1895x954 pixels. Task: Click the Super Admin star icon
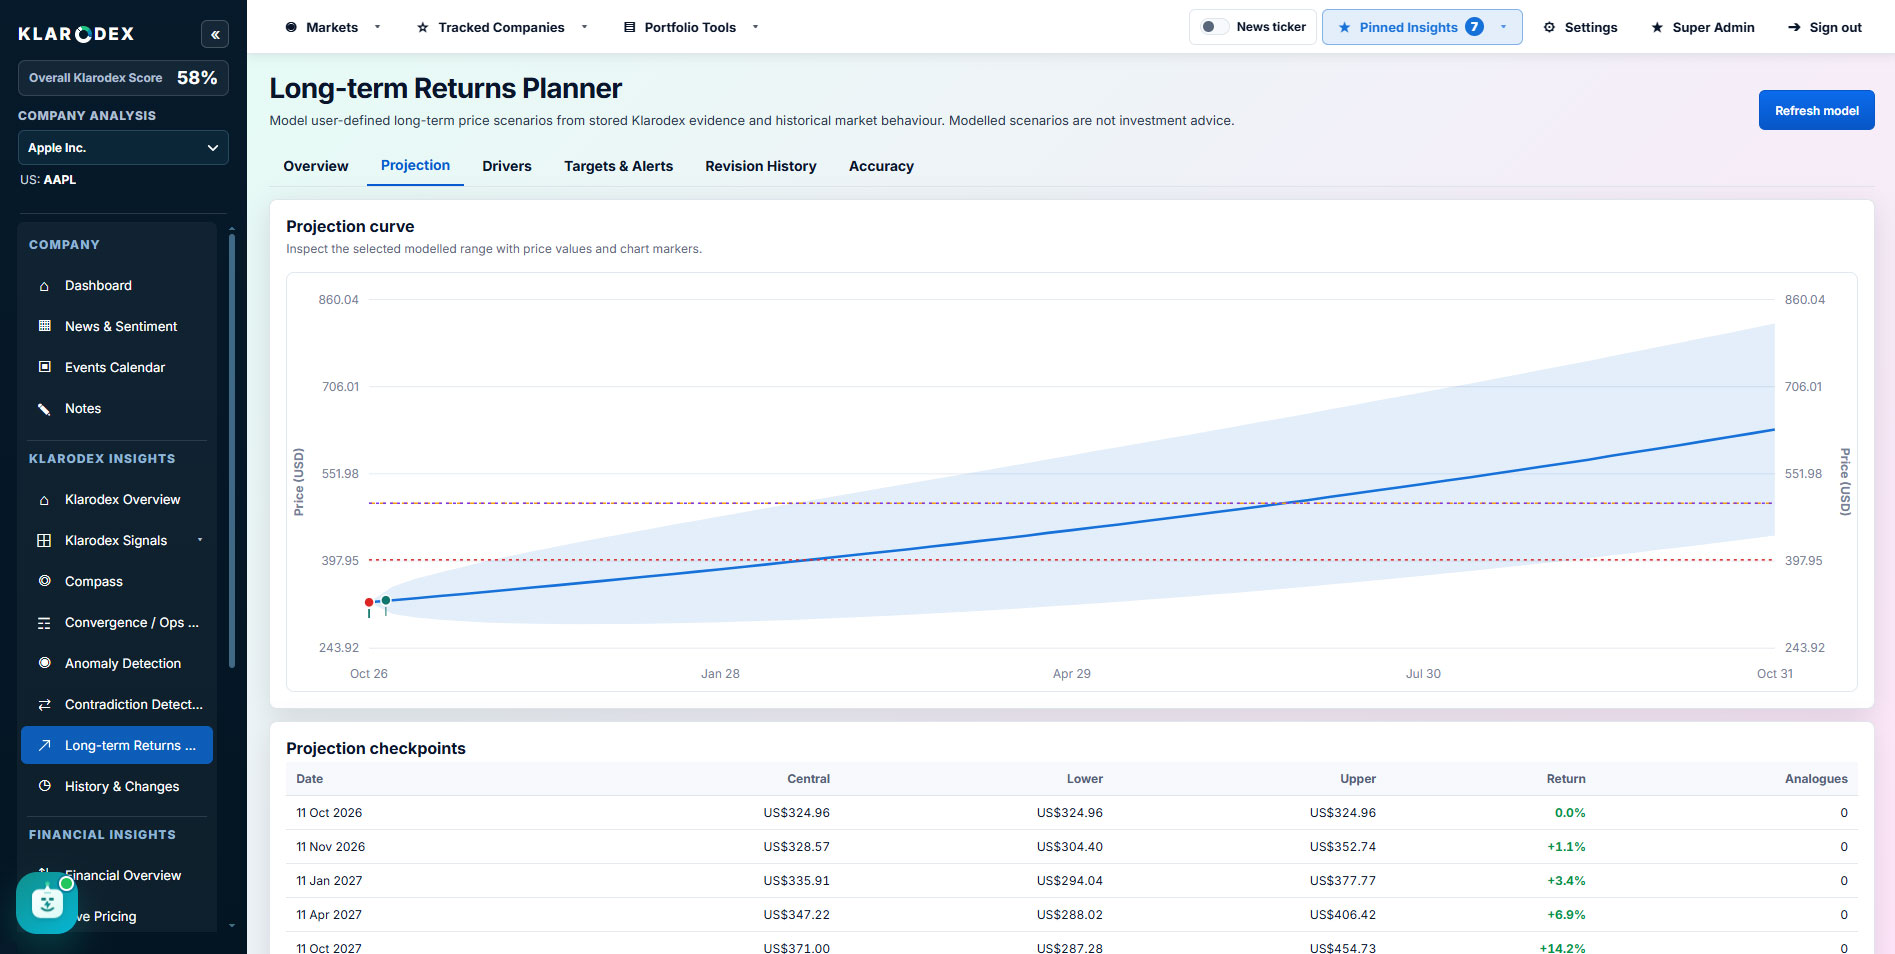[1657, 27]
